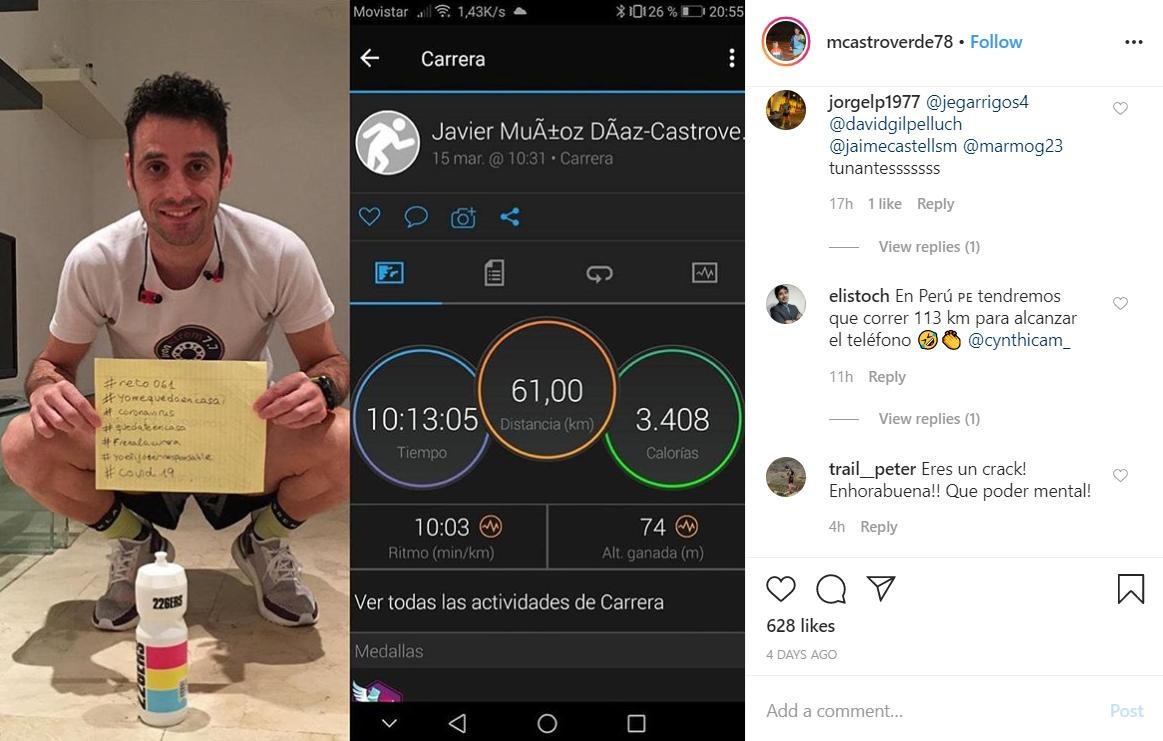Open mcastroverde78 profile picture
Screen dimensions: 1163x741
click(x=785, y=42)
